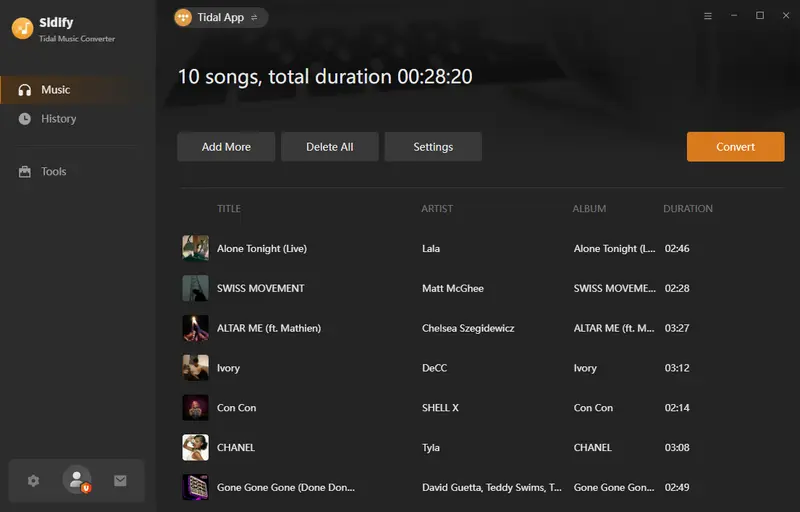Click the album cell in the Ivory row
800x512 pixels.
click(x=585, y=368)
